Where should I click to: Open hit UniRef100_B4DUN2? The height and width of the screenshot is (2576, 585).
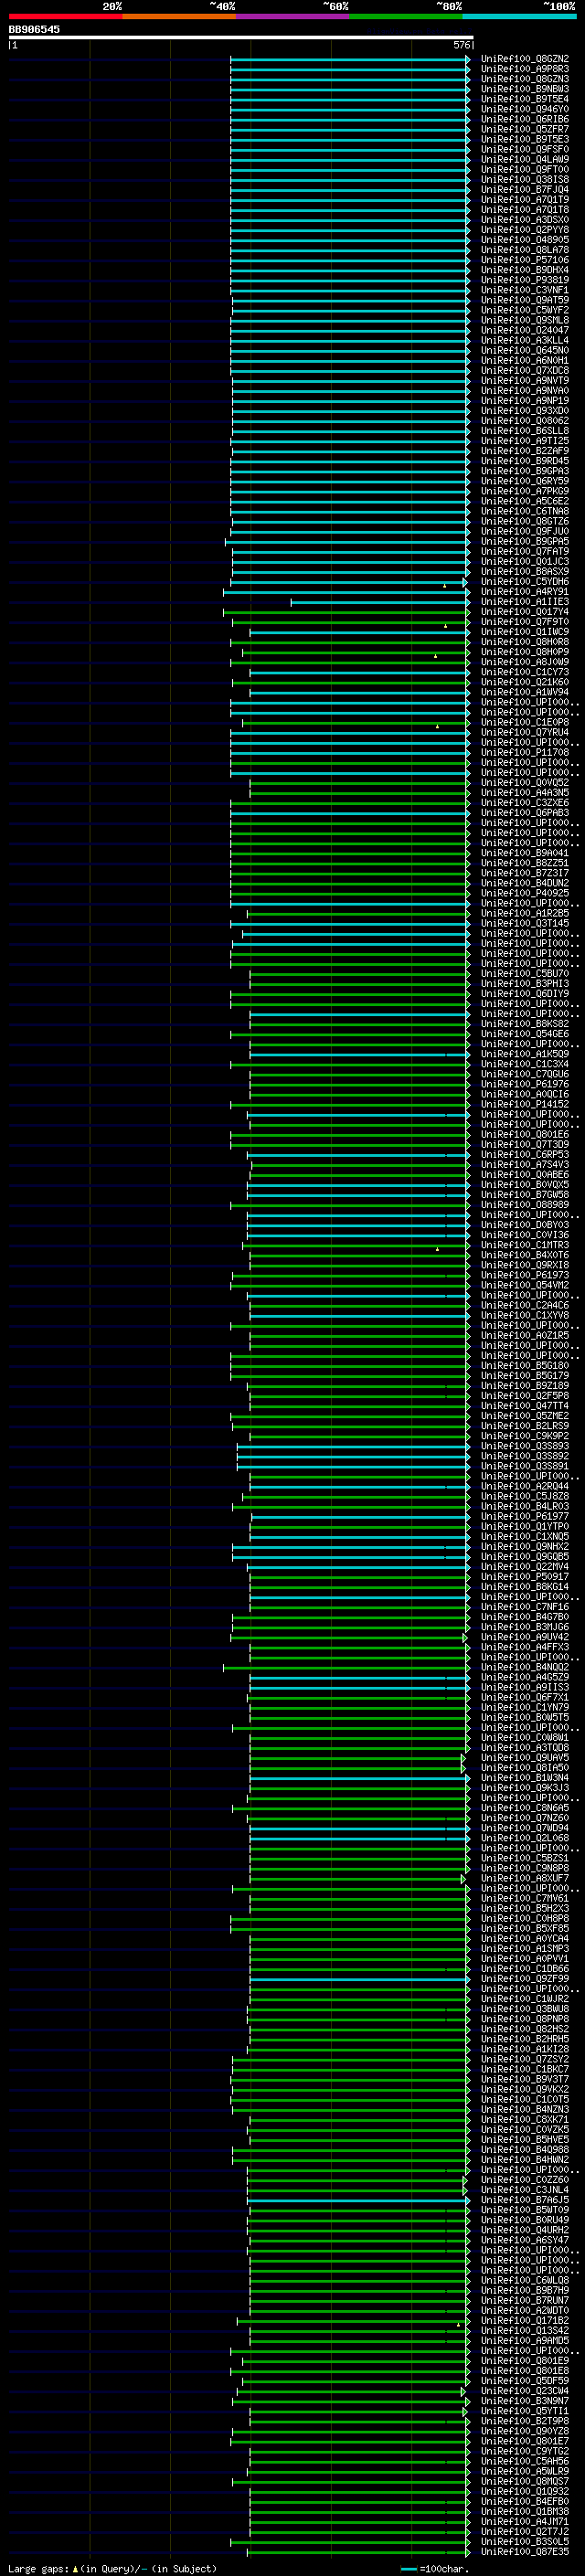(525, 883)
